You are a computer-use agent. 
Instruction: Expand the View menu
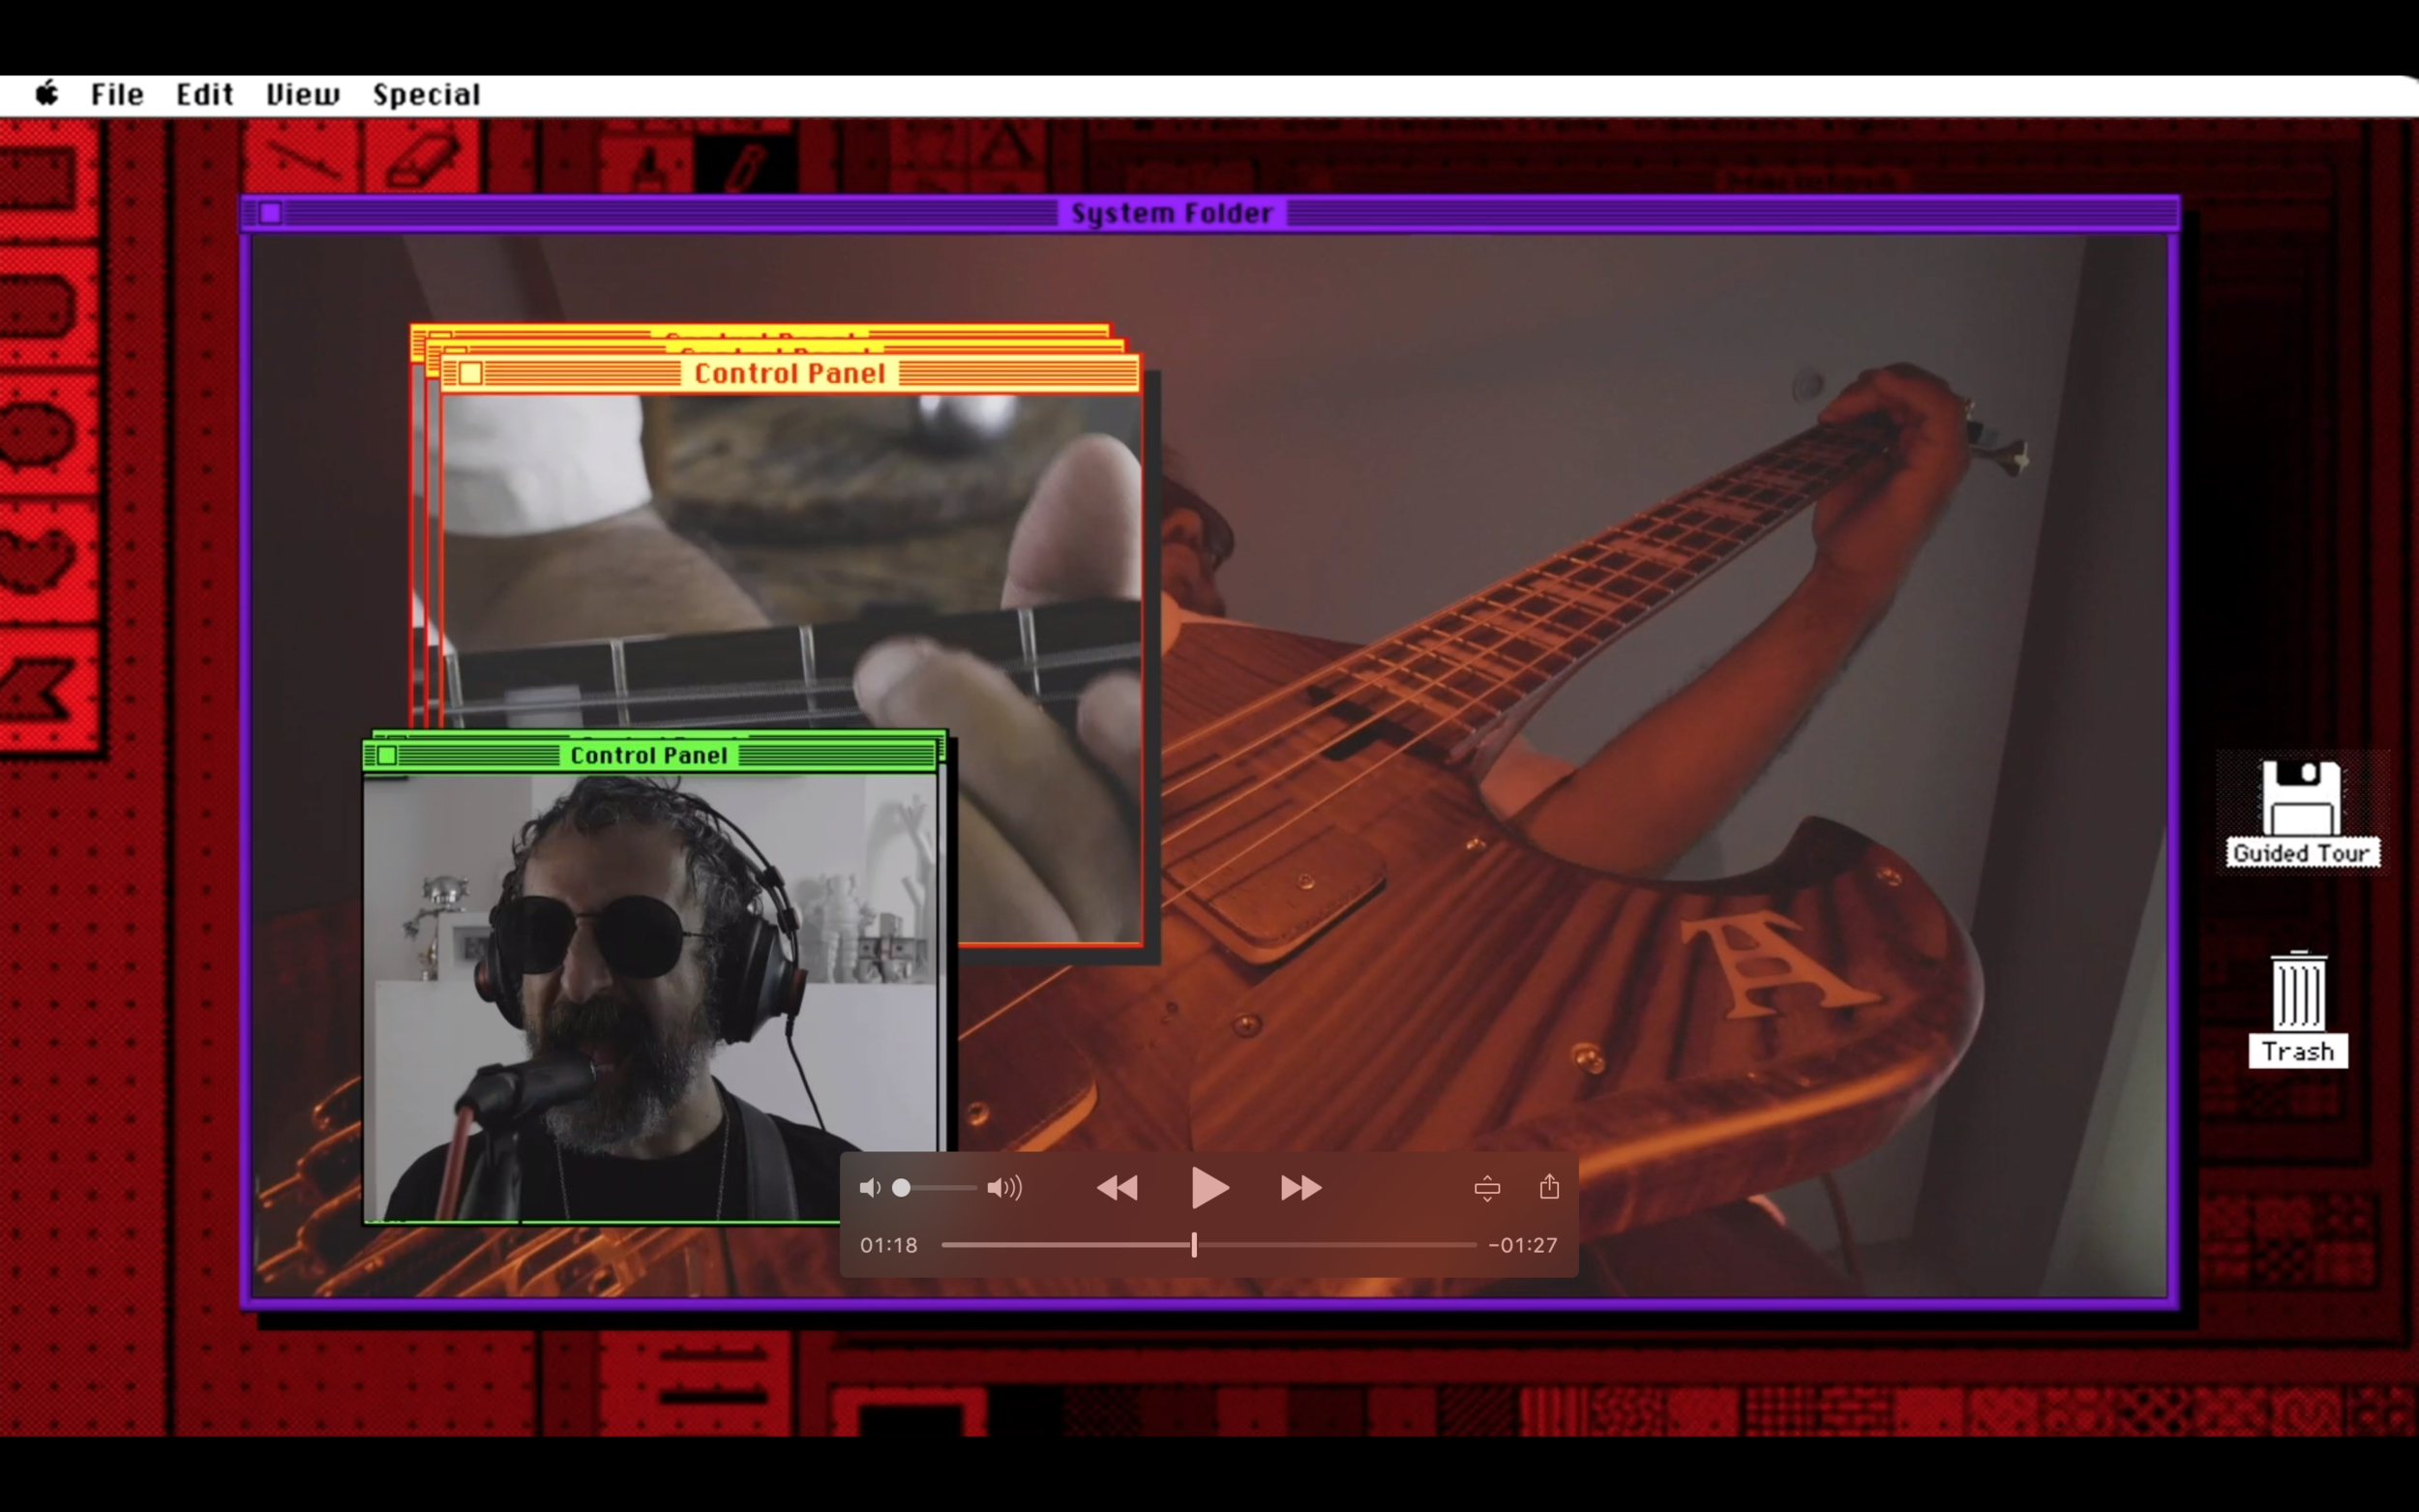(303, 95)
